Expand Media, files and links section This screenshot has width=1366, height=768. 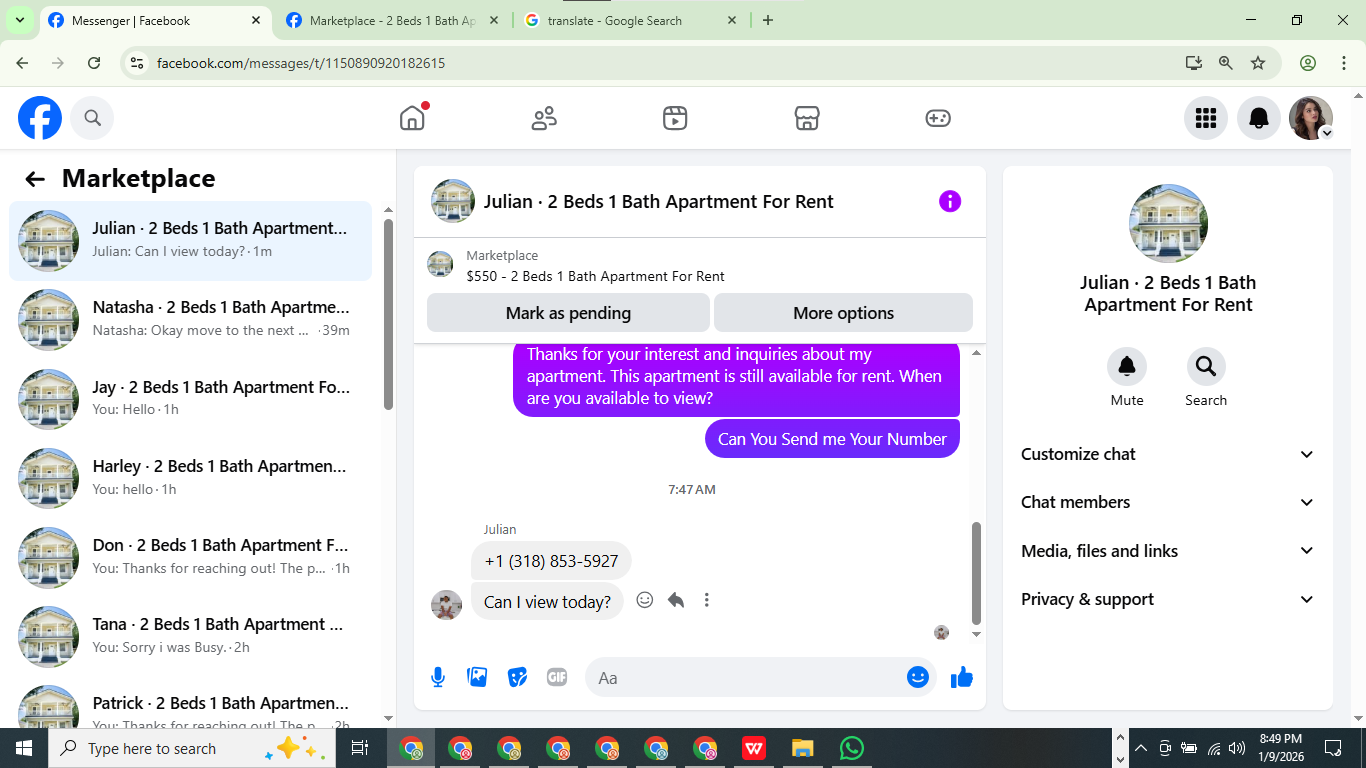[x=1167, y=551]
